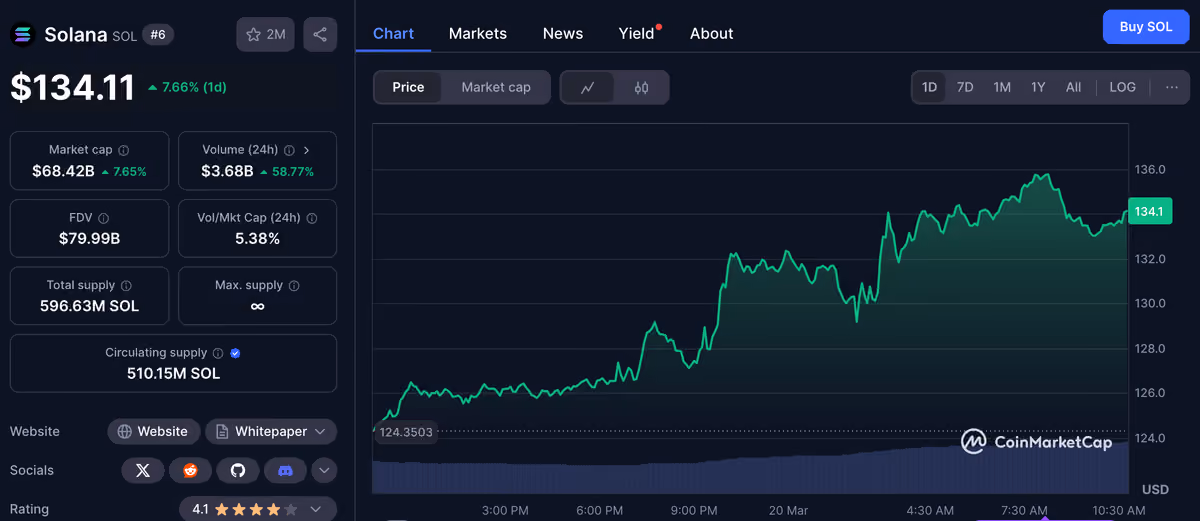Open the News tab
1200x521 pixels.
tap(563, 33)
